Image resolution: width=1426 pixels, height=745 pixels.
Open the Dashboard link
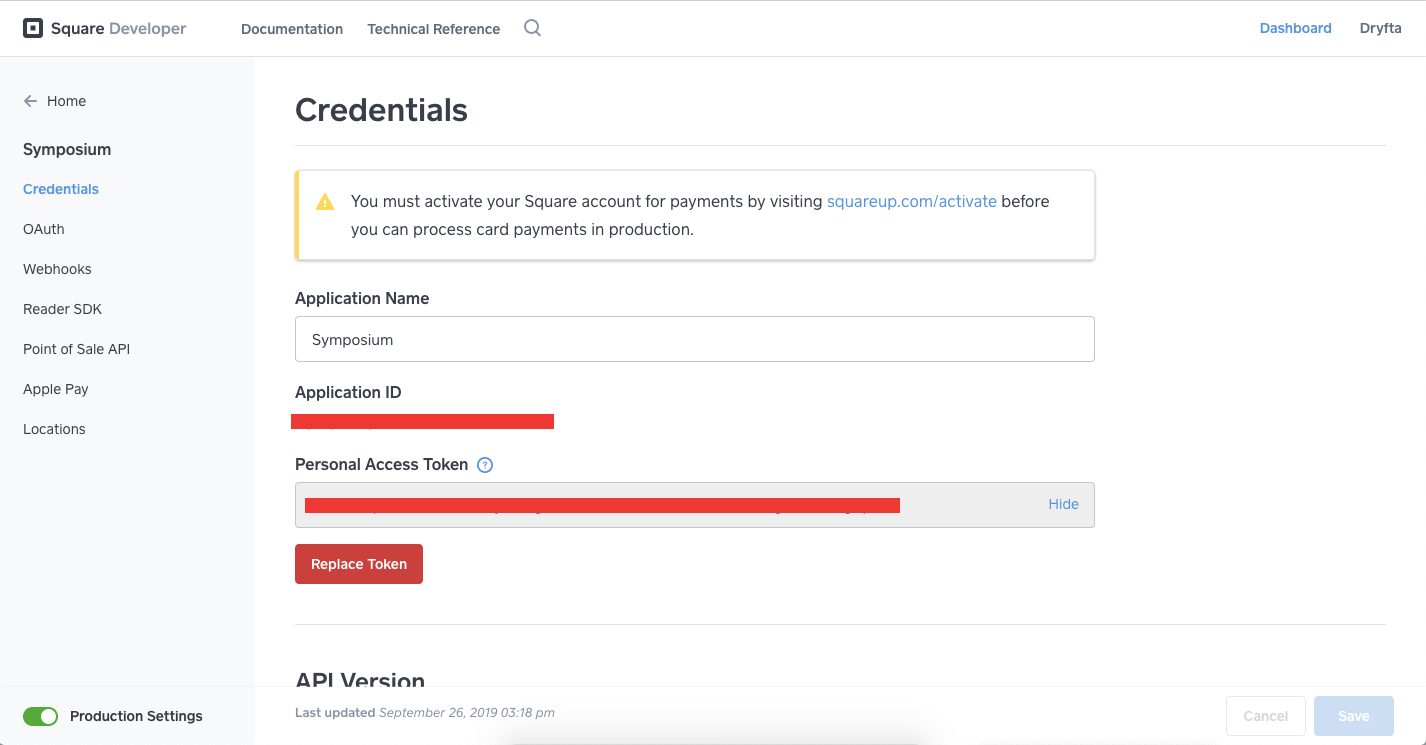(1295, 28)
